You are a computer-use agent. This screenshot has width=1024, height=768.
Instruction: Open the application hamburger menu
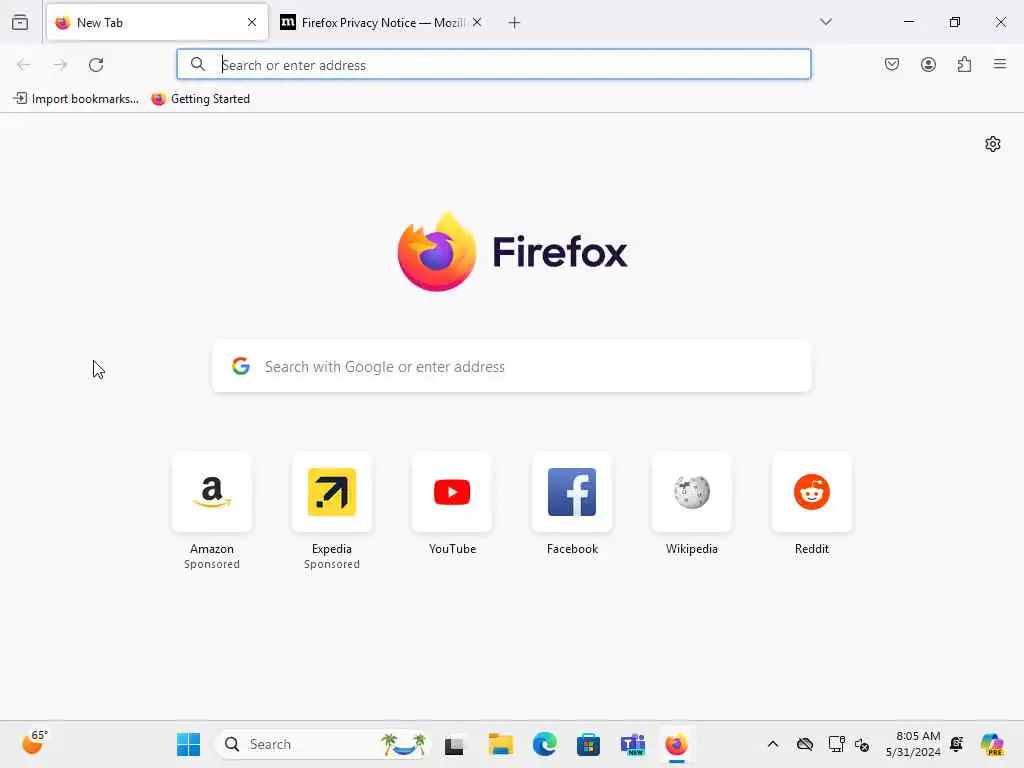coord(1000,64)
